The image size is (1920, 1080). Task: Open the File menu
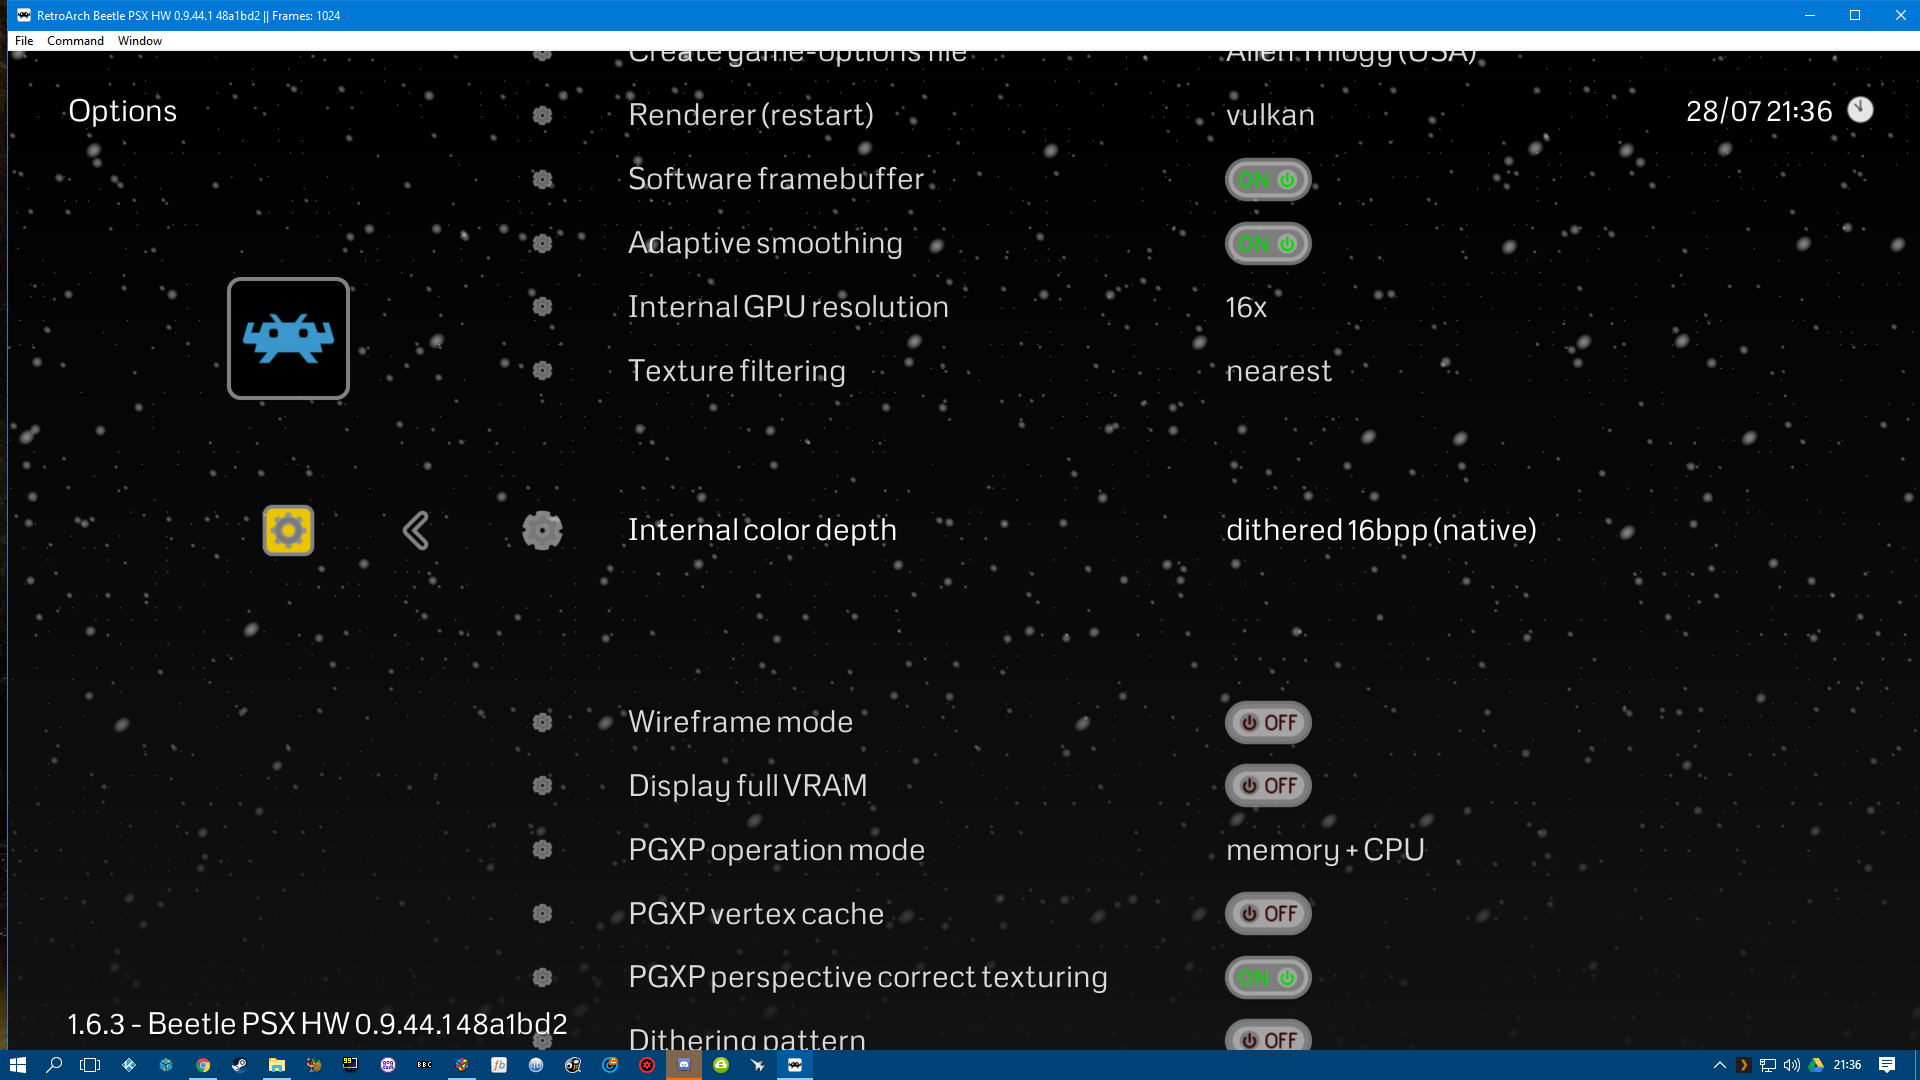coord(24,41)
